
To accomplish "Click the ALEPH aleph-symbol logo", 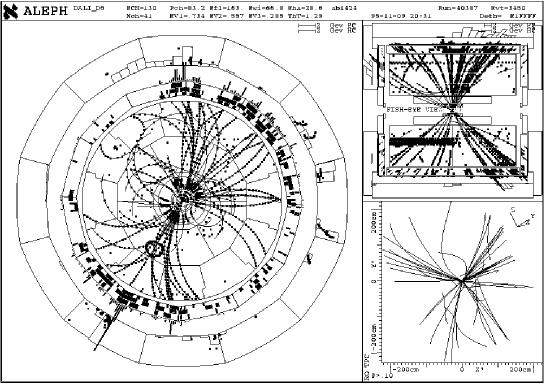I will (10, 11).
